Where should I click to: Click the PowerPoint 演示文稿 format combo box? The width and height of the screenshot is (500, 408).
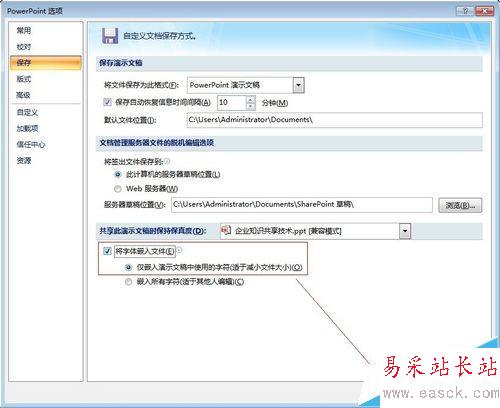click(246, 85)
